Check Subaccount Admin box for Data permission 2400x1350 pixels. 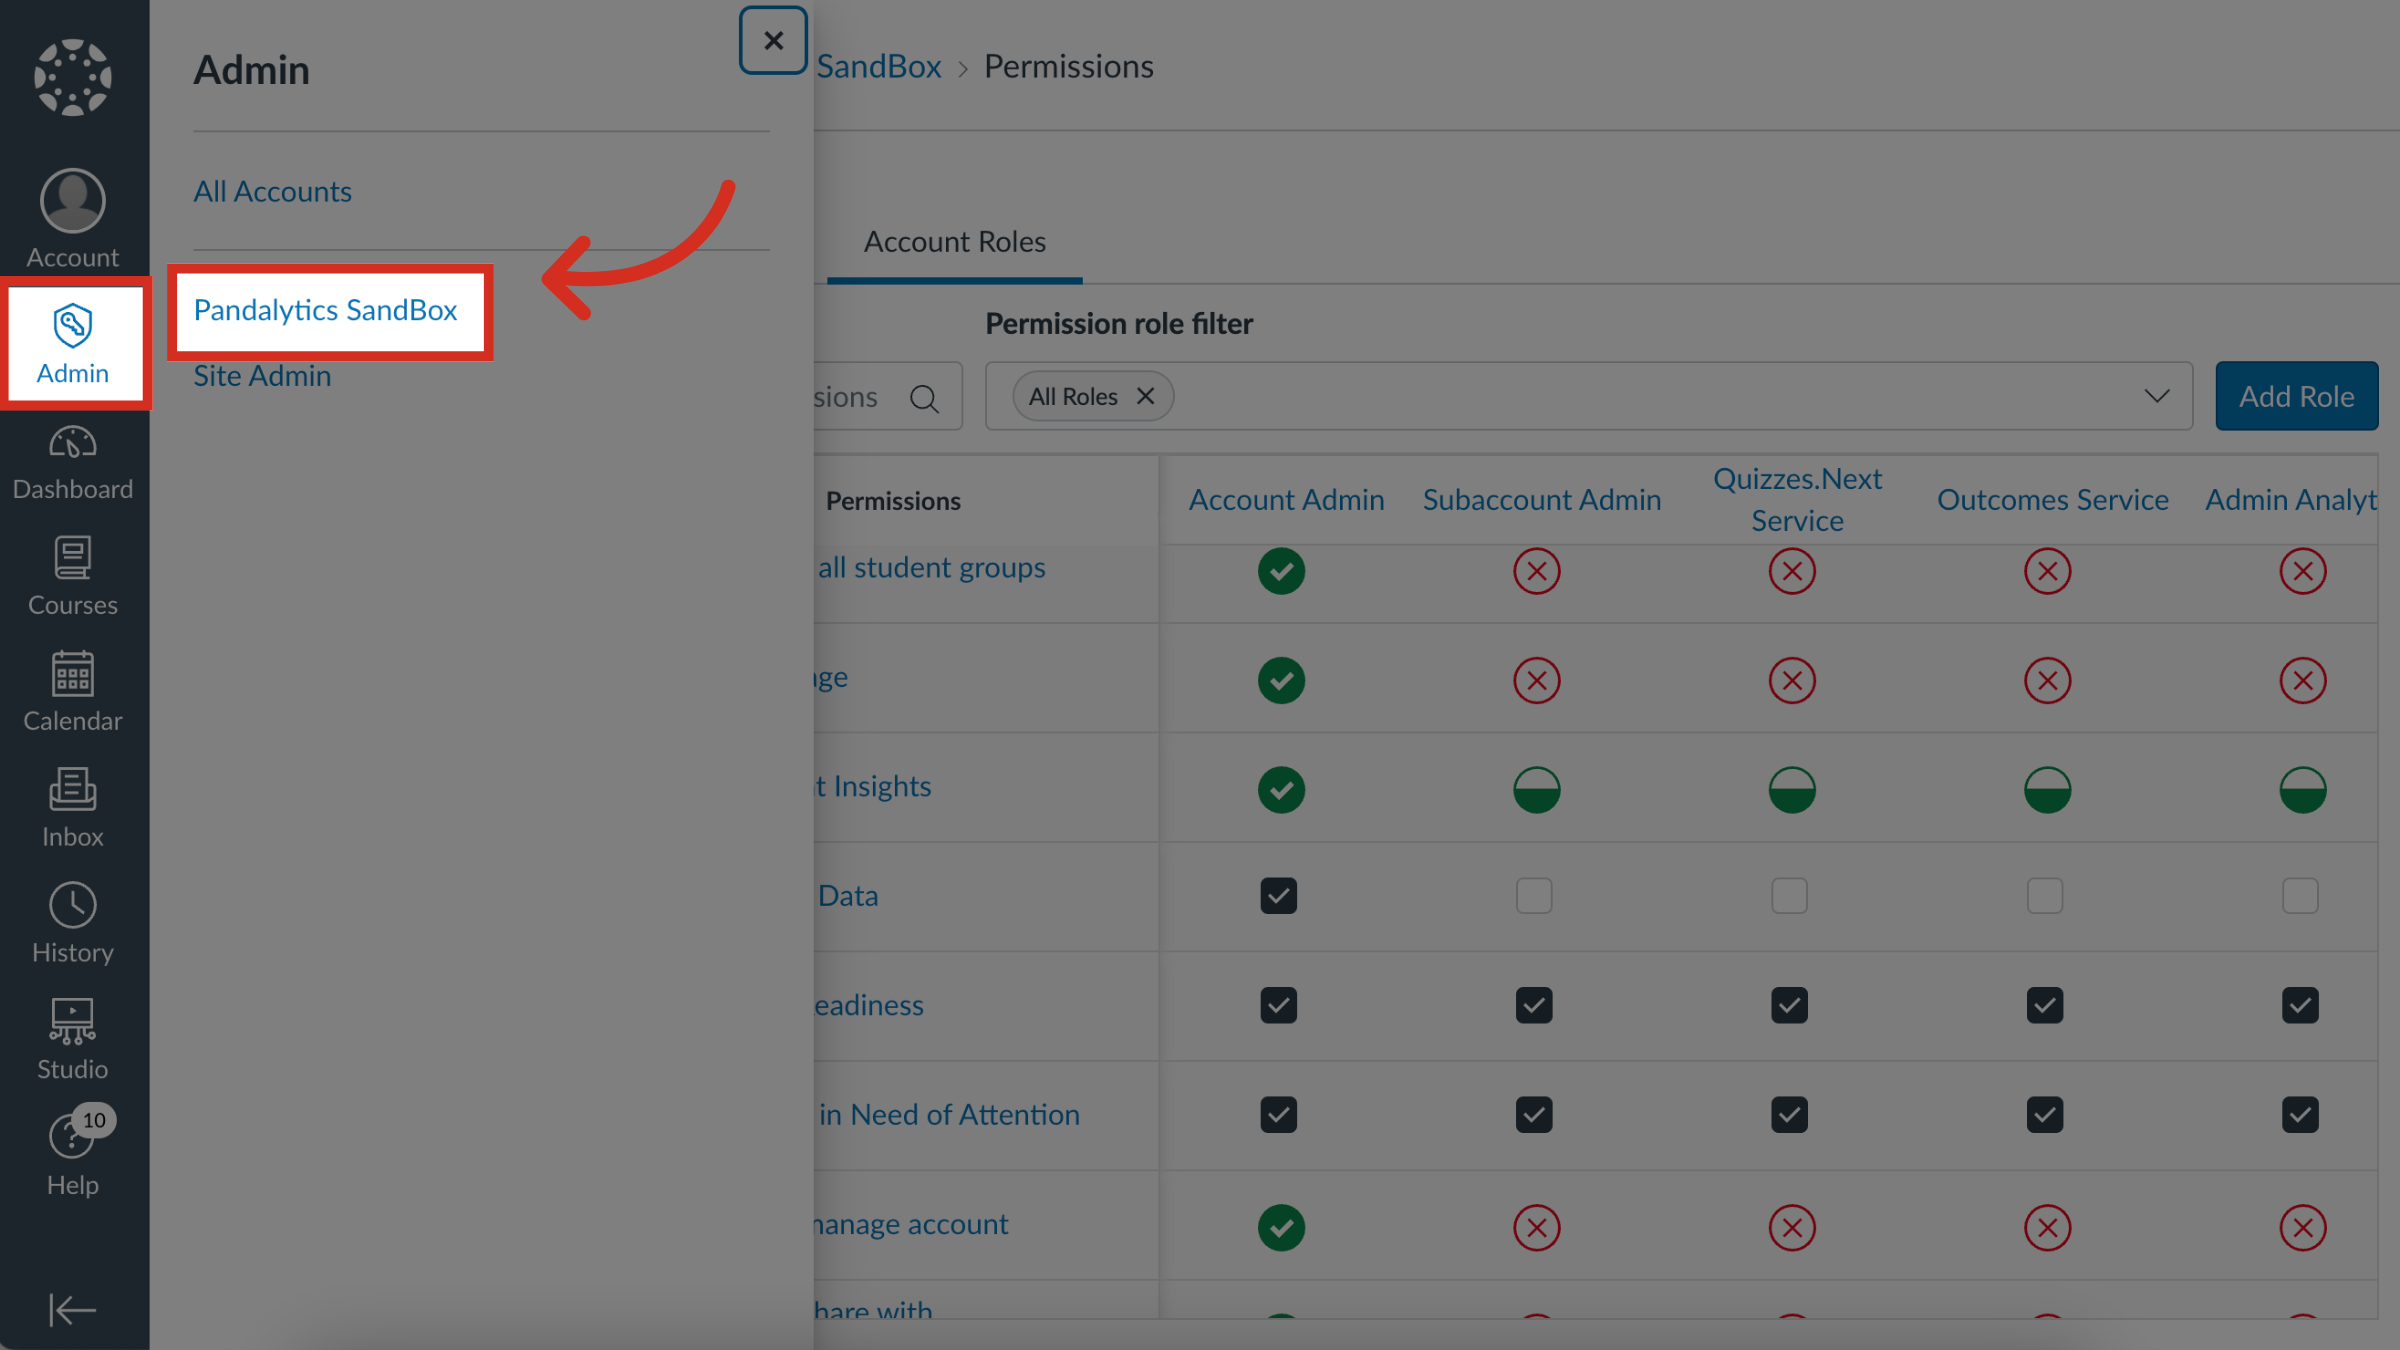[x=1534, y=896]
